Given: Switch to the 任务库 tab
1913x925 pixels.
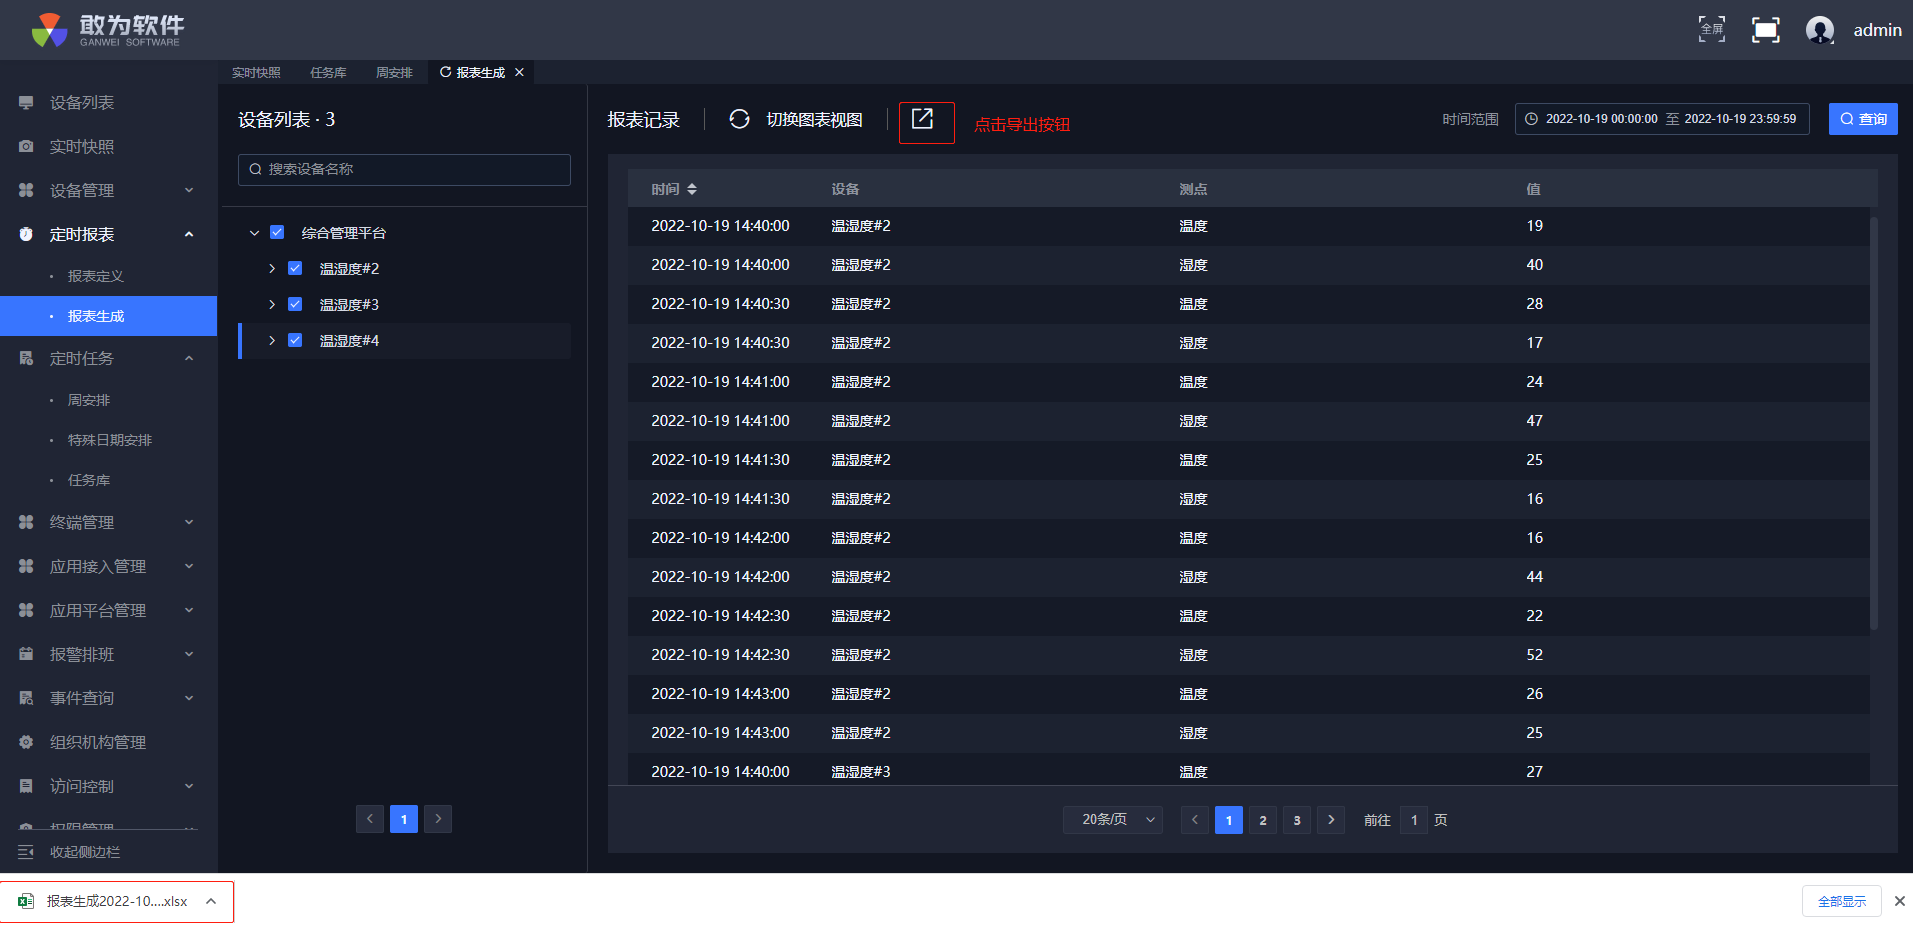Looking at the screenshot, I should click(x=328, y=73).
